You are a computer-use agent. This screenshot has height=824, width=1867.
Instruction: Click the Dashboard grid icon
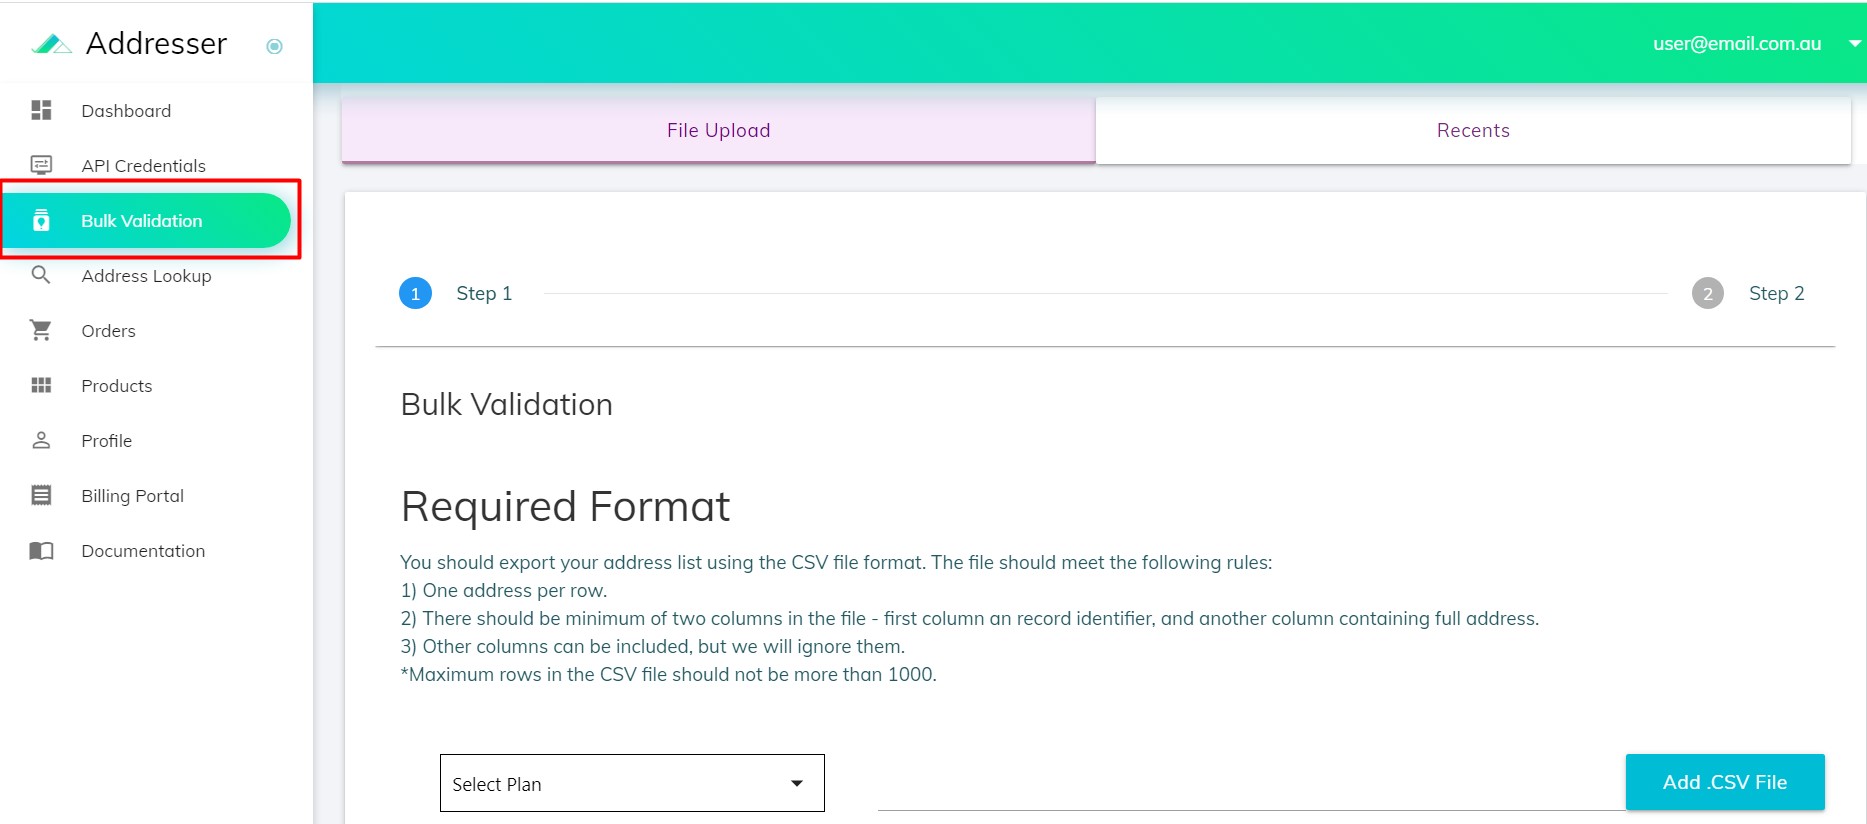pos(41,110)
